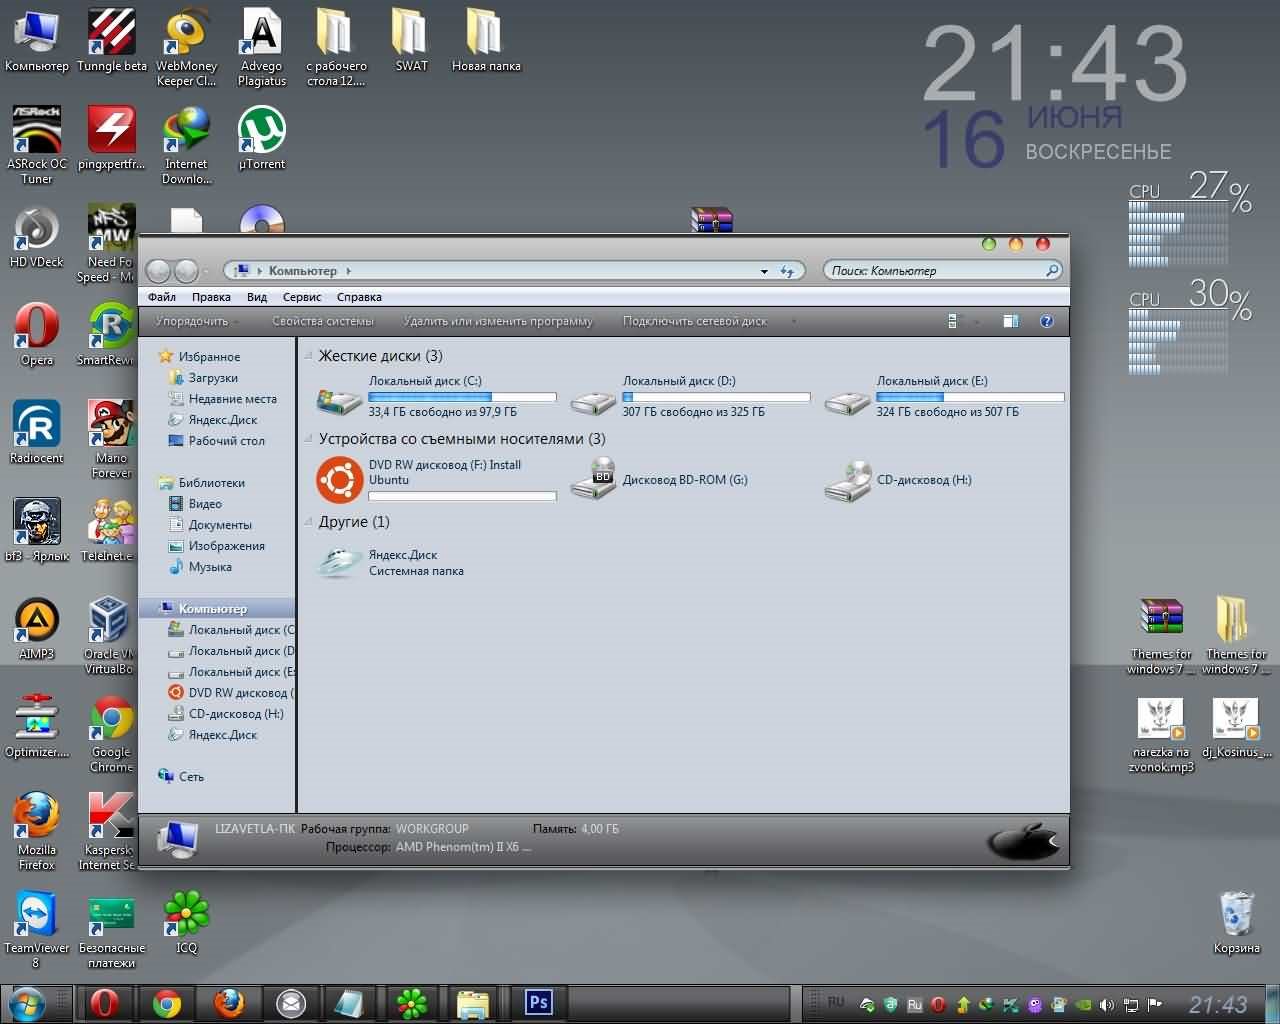
Task: Open the Вид menu
Action: click(257, 297)
